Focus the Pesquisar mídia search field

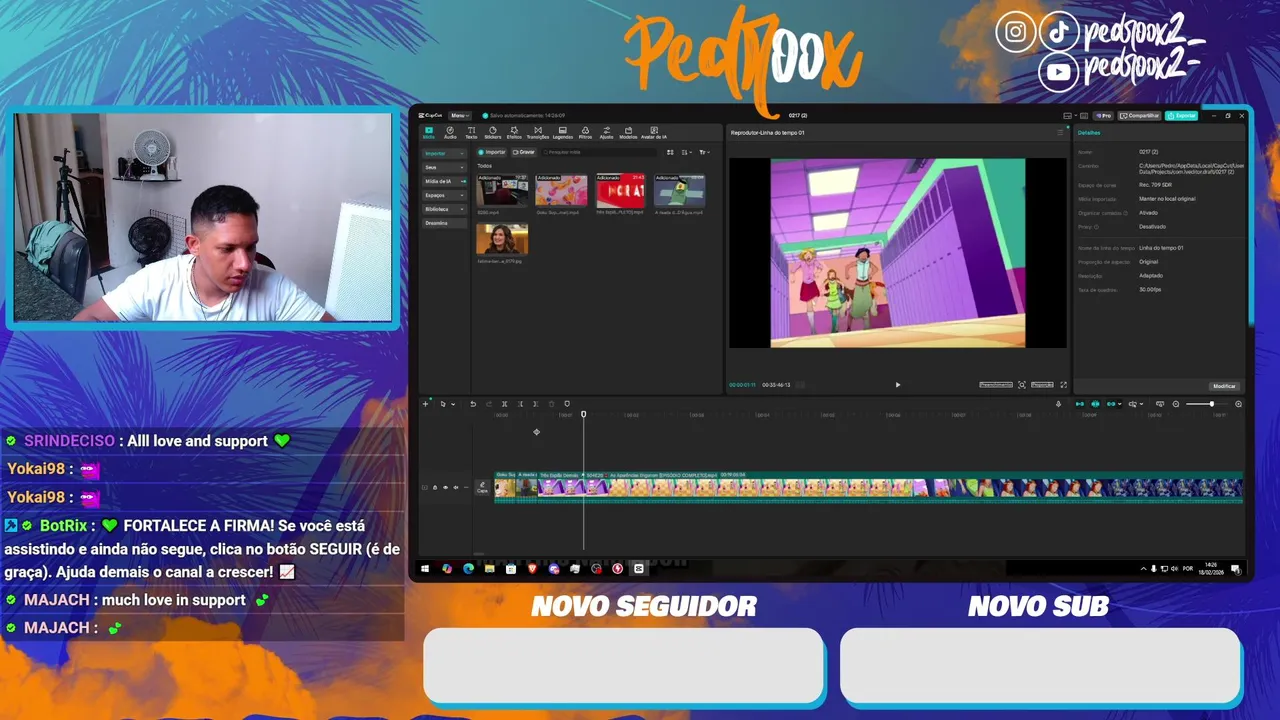pos(598,152)
